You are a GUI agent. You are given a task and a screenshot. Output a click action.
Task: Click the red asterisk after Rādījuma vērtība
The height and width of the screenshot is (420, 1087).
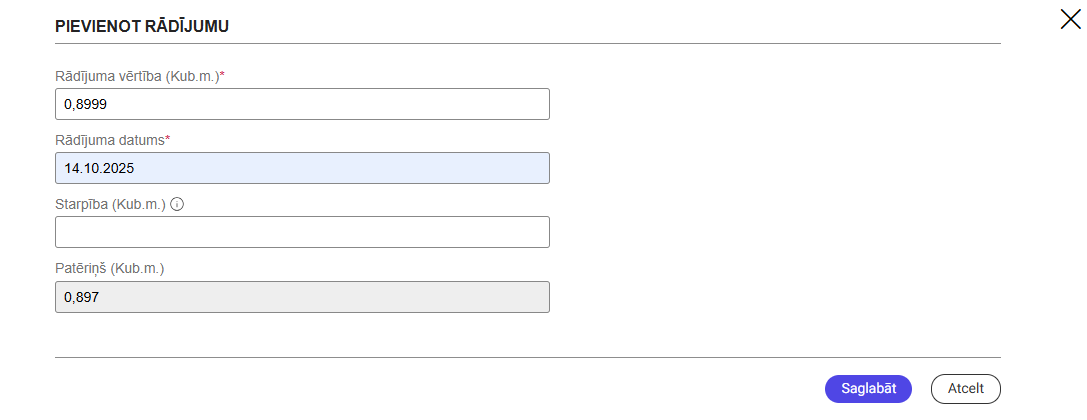(x=222, y=75)
